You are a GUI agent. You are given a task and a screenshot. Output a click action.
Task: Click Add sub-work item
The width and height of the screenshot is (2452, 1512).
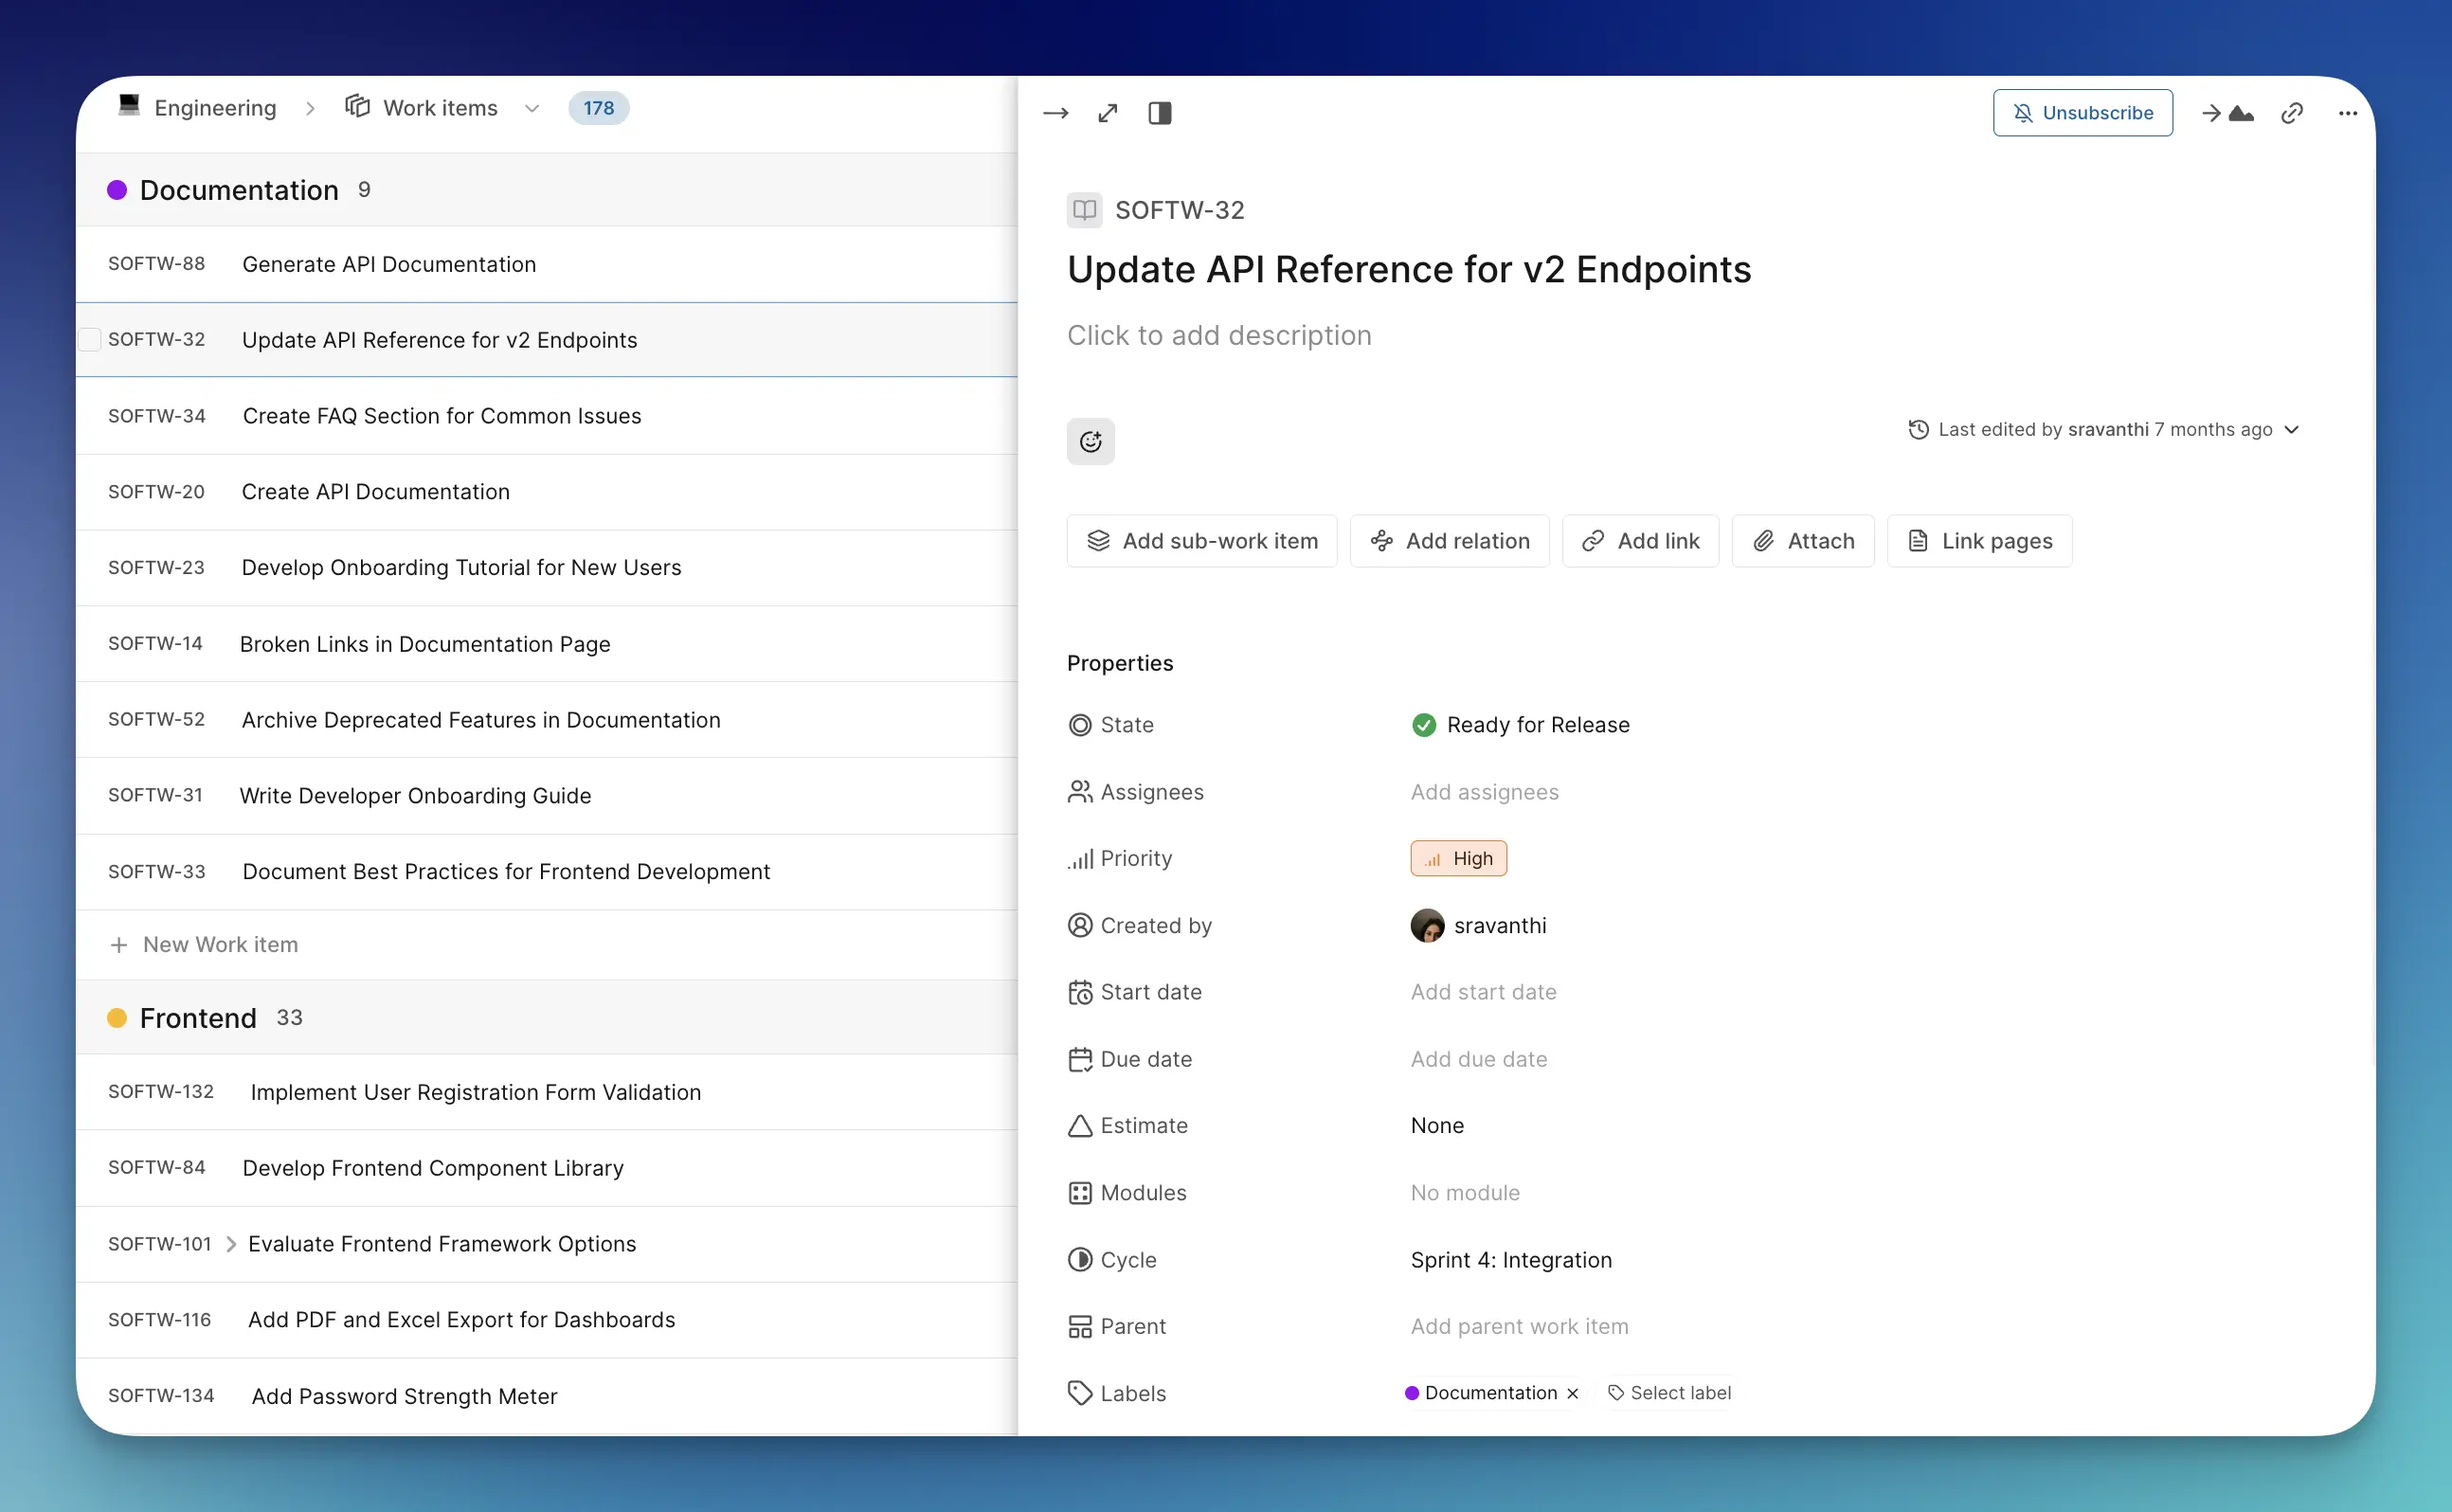tap(1201, 541)
